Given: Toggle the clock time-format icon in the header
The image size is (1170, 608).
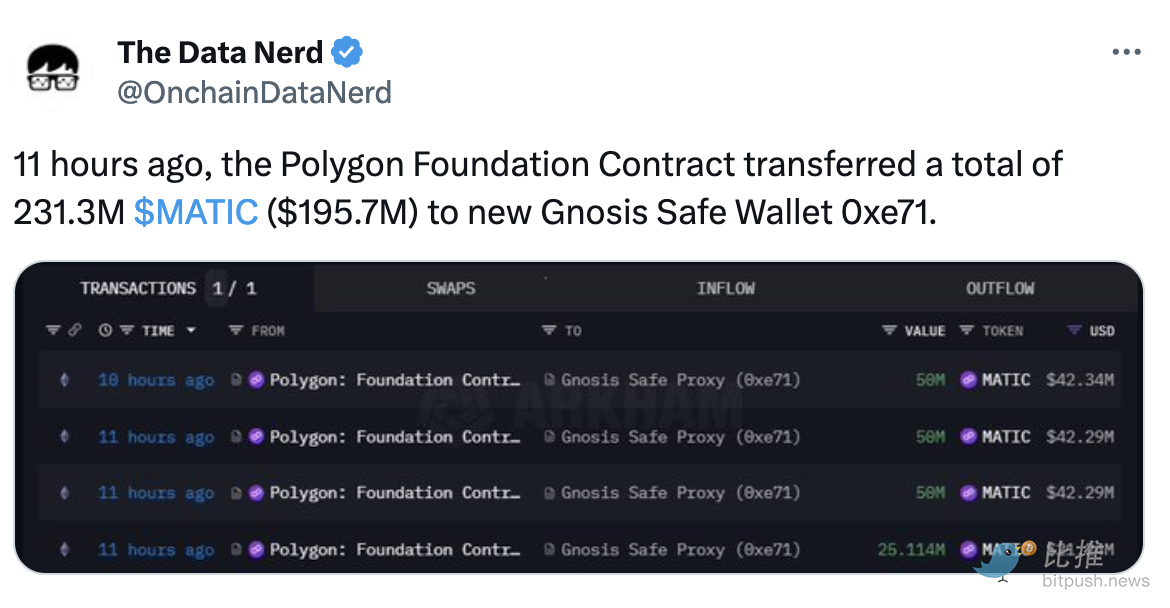Looking at the screenshot, I should tap(106, 331).
